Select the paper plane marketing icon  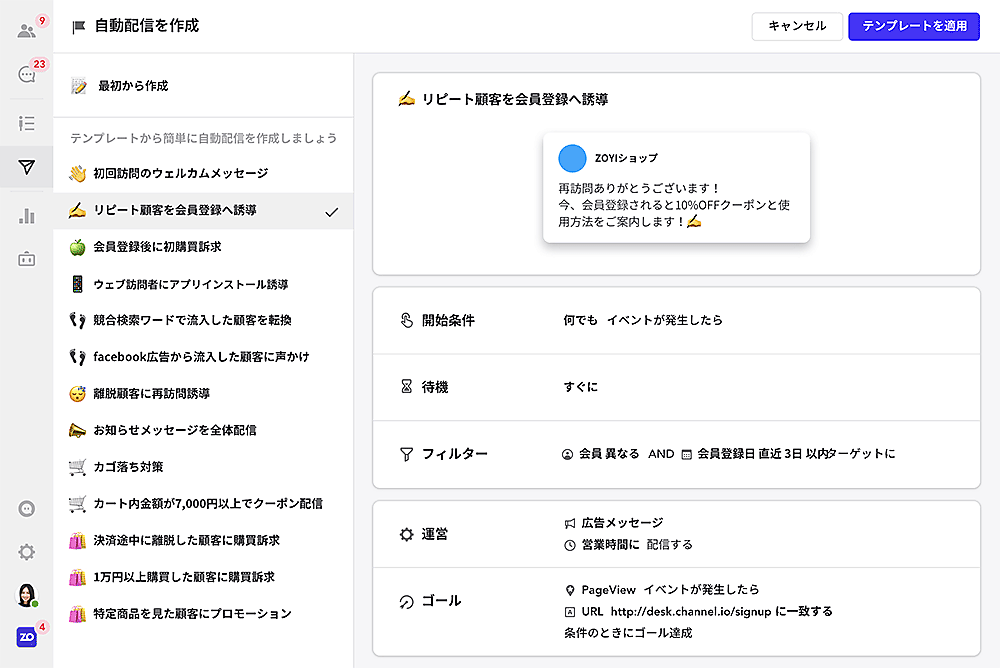coord(27,167)
